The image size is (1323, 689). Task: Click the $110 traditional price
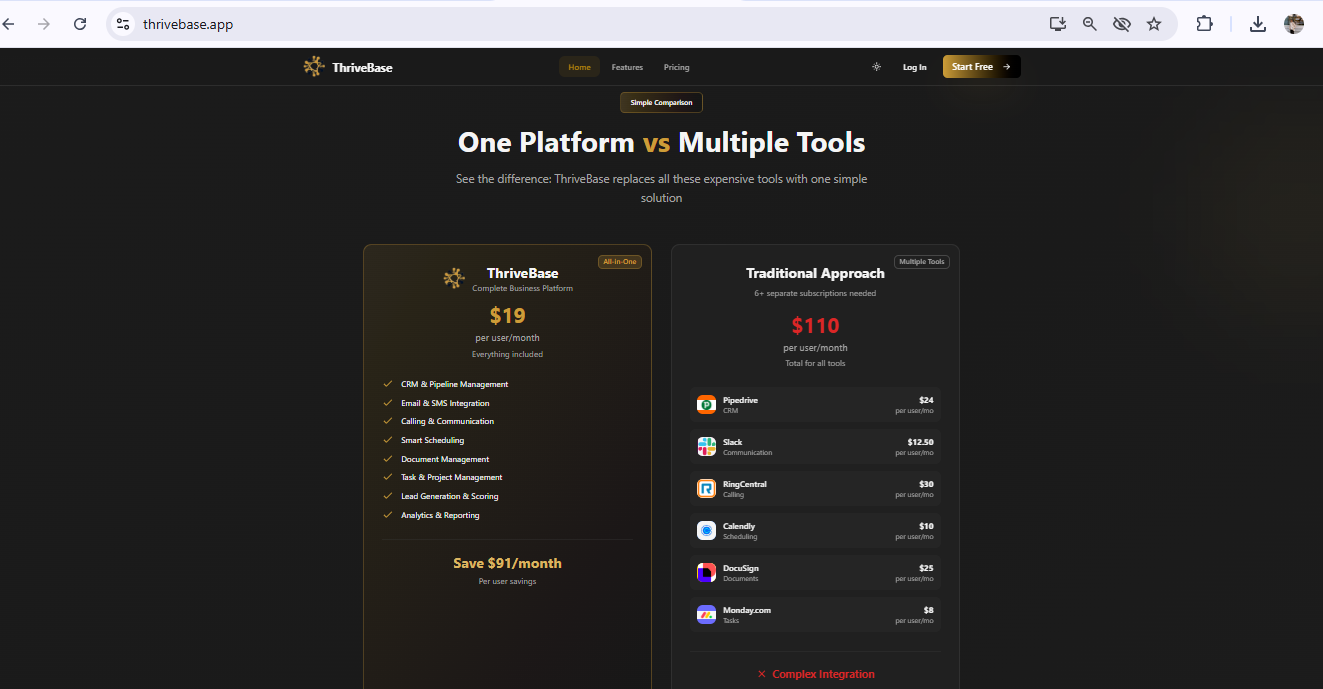[x=815, y=325]
